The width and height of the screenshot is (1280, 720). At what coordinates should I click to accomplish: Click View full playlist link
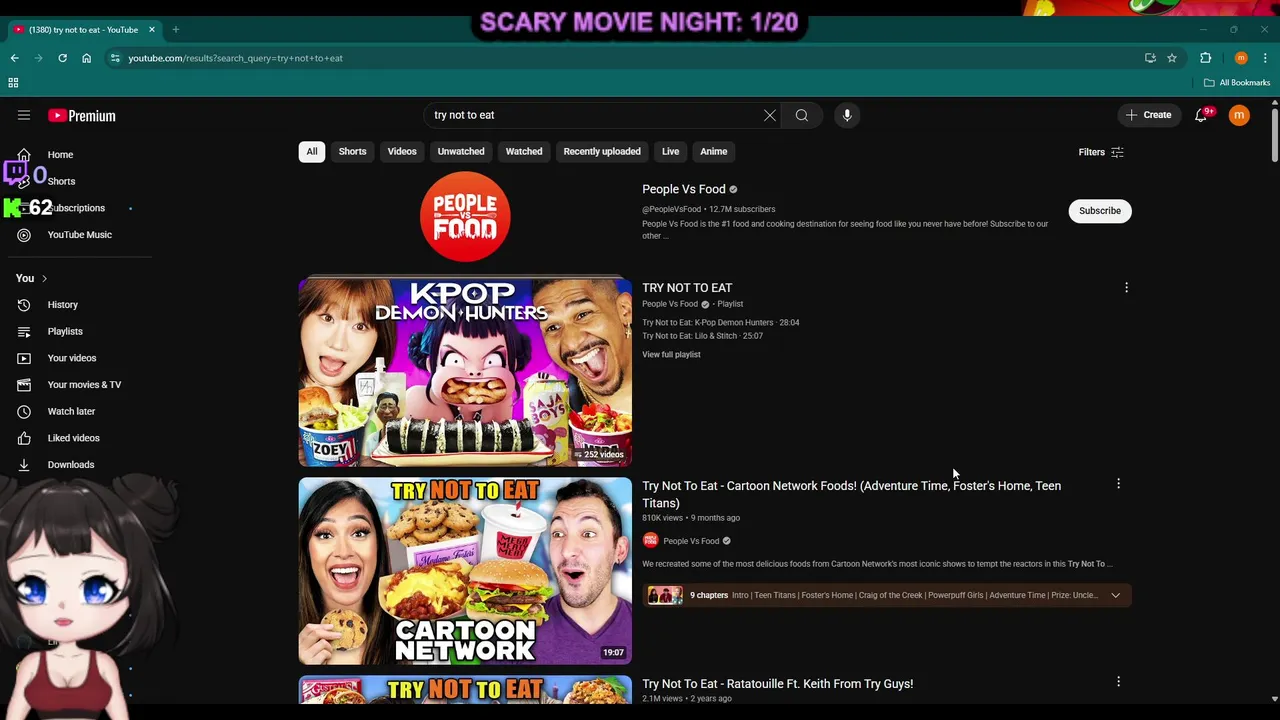coord(671,355)
